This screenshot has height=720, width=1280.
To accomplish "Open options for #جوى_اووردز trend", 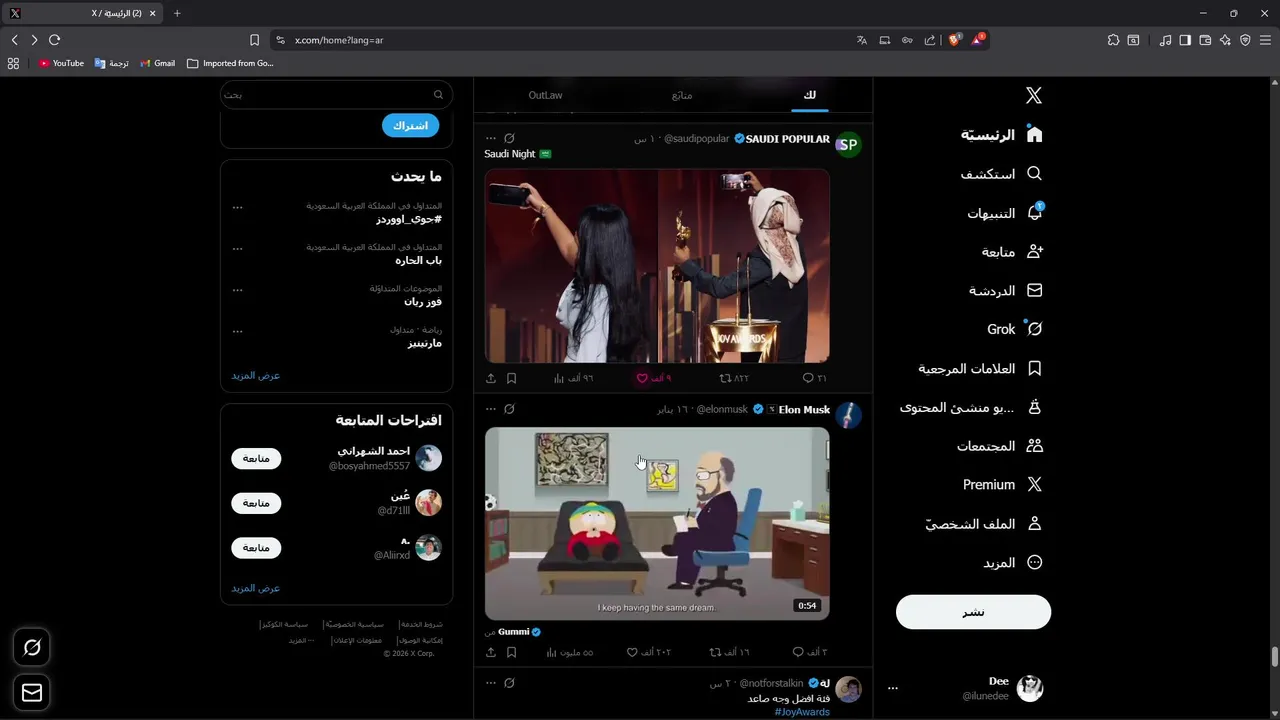I will [237, 207].
